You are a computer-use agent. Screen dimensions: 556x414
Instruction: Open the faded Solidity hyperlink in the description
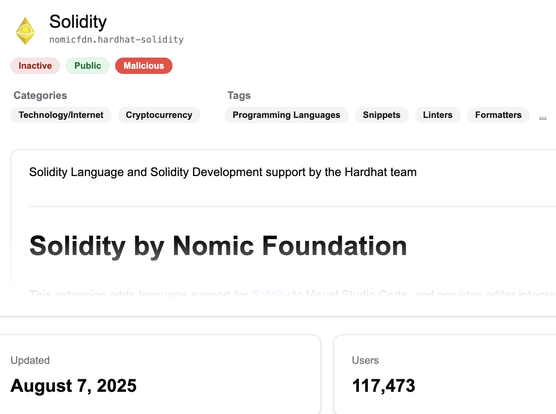coord(270,294)
